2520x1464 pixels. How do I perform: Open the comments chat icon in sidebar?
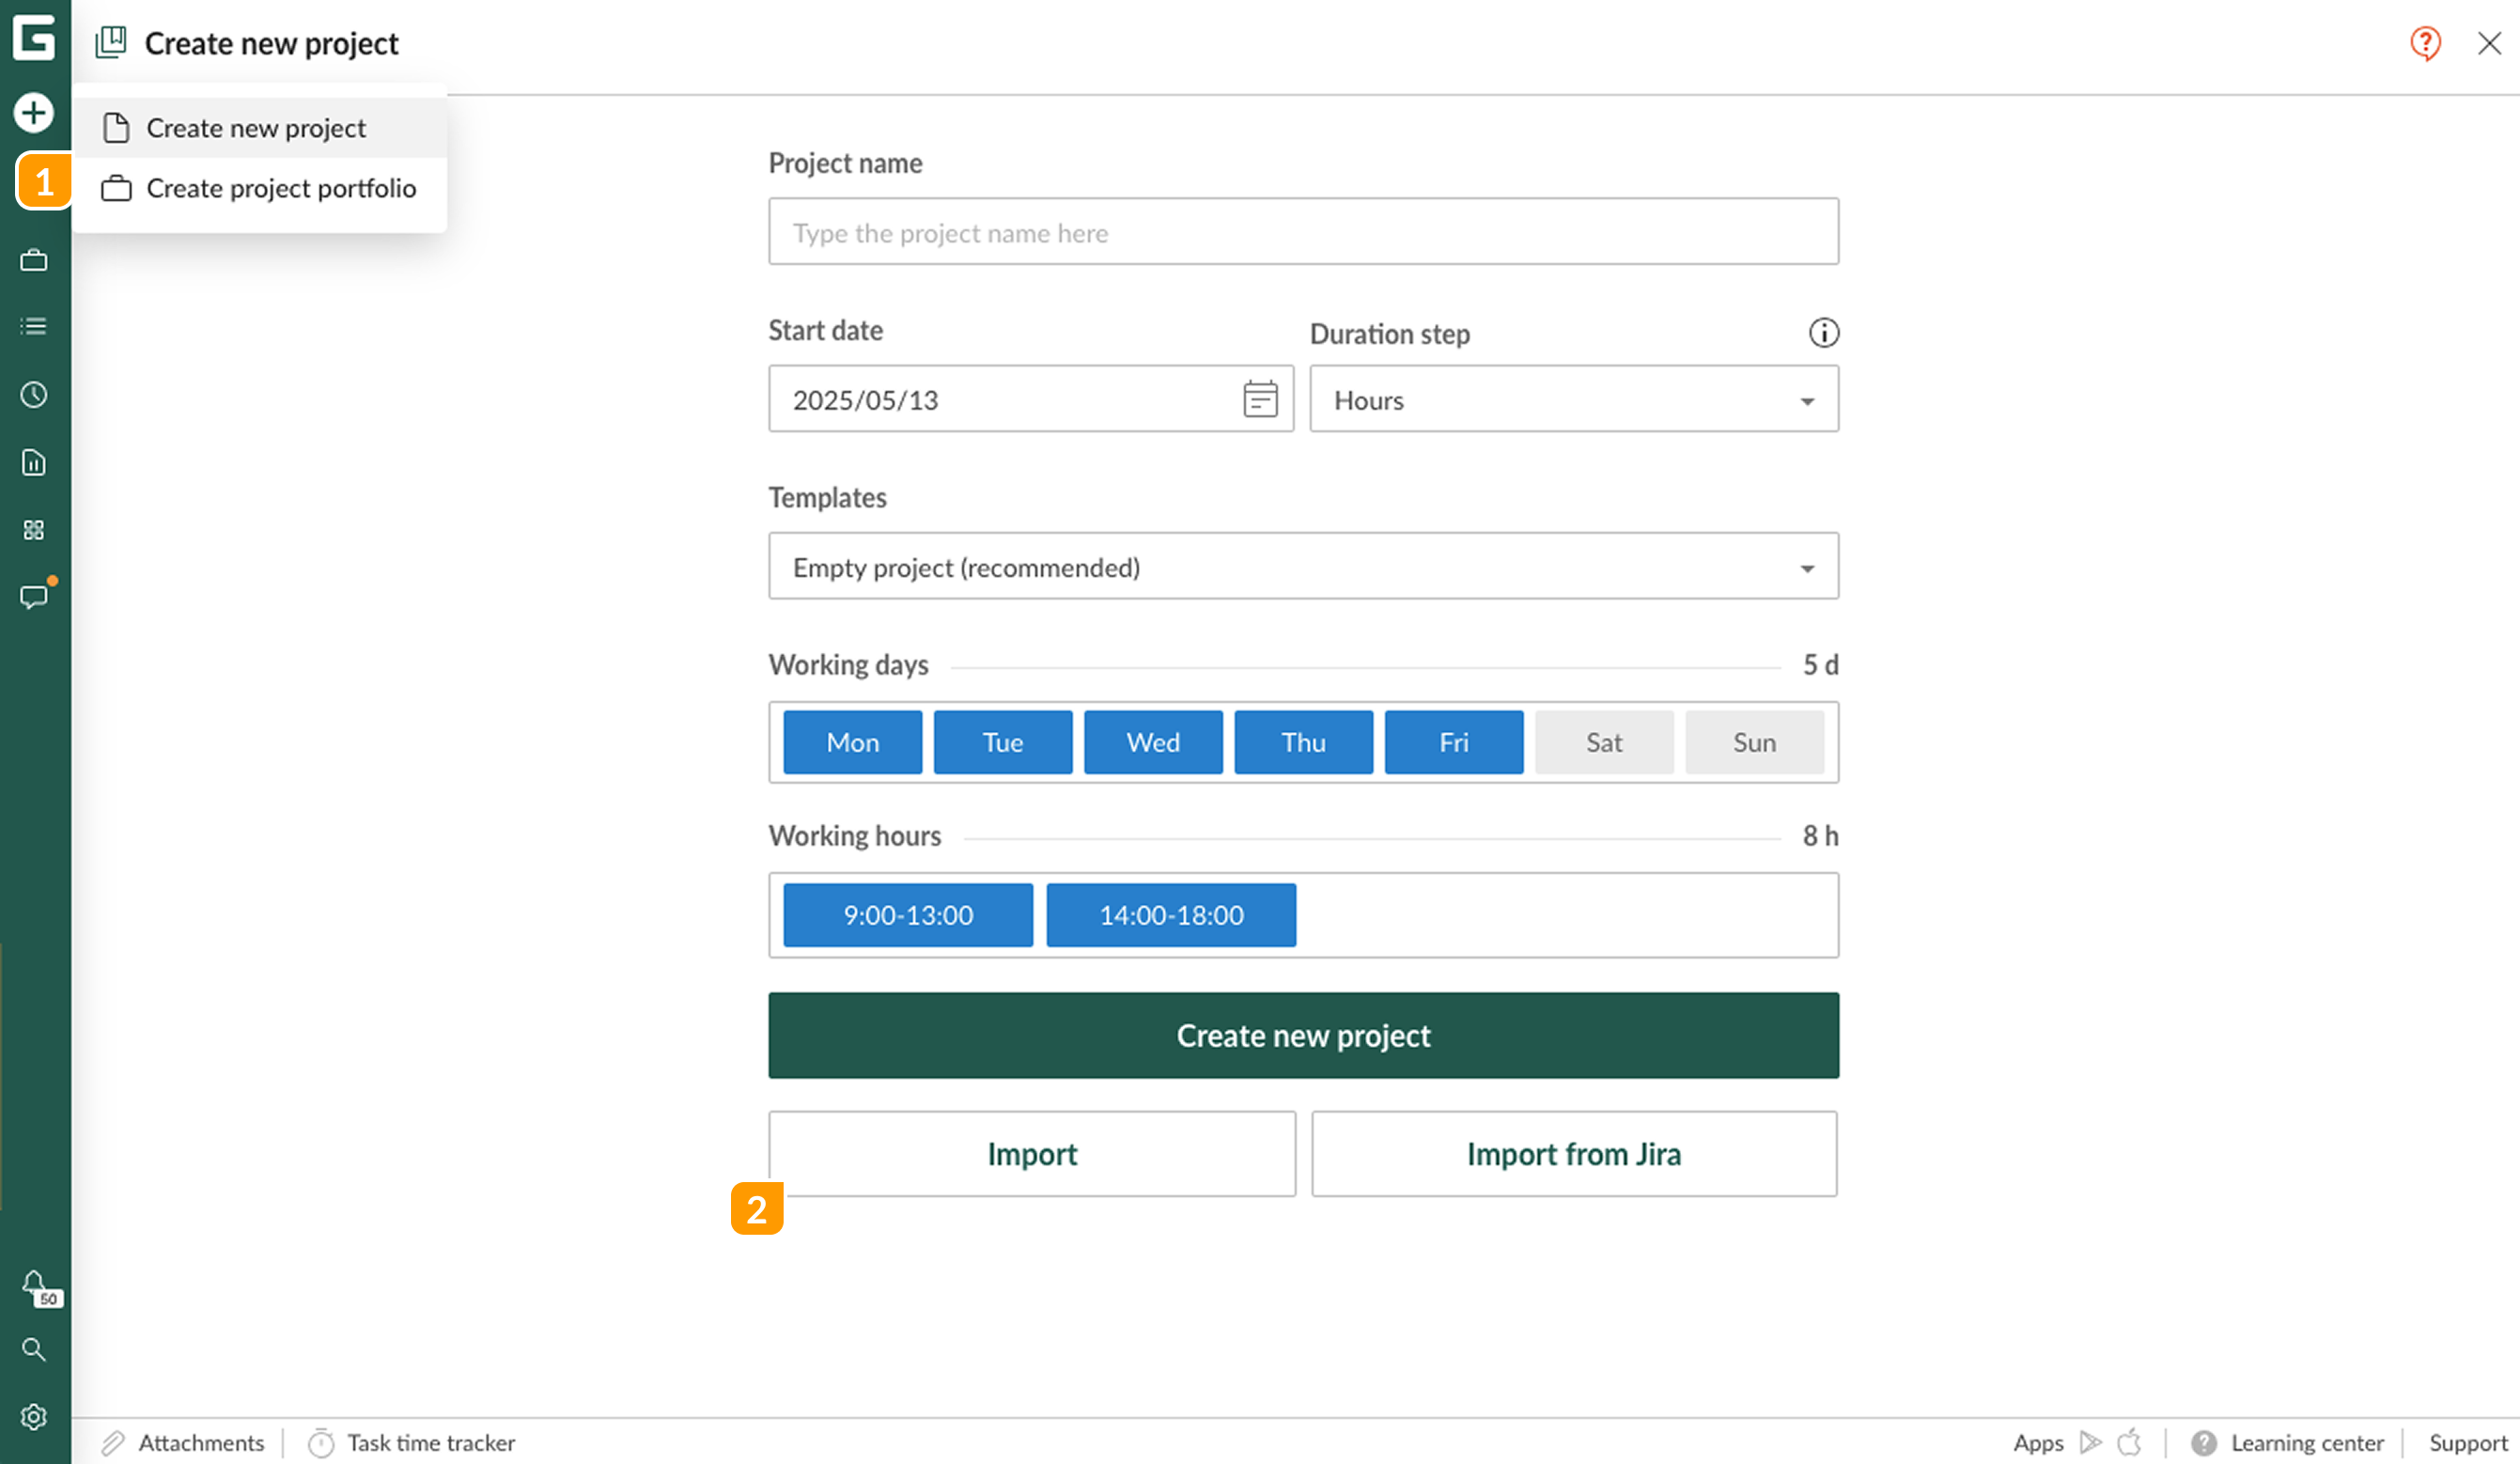click(x=34, y=597)
